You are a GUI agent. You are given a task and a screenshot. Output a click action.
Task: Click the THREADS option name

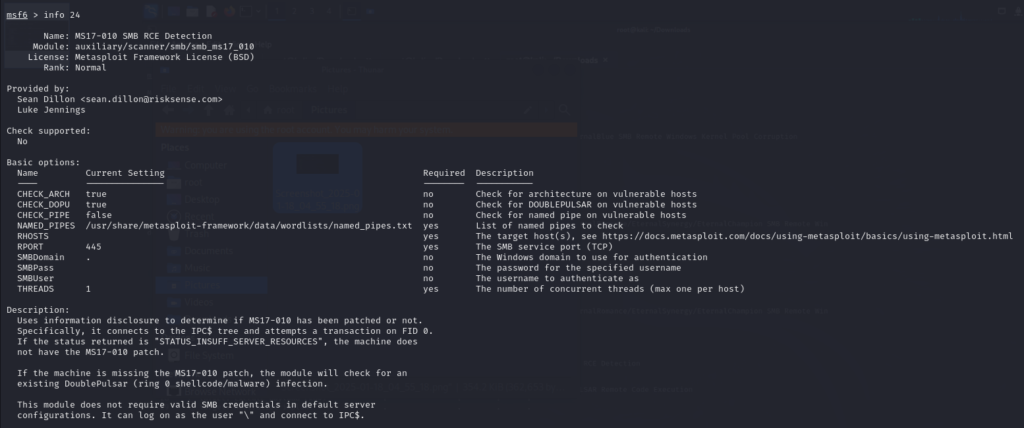coord(35,288)
